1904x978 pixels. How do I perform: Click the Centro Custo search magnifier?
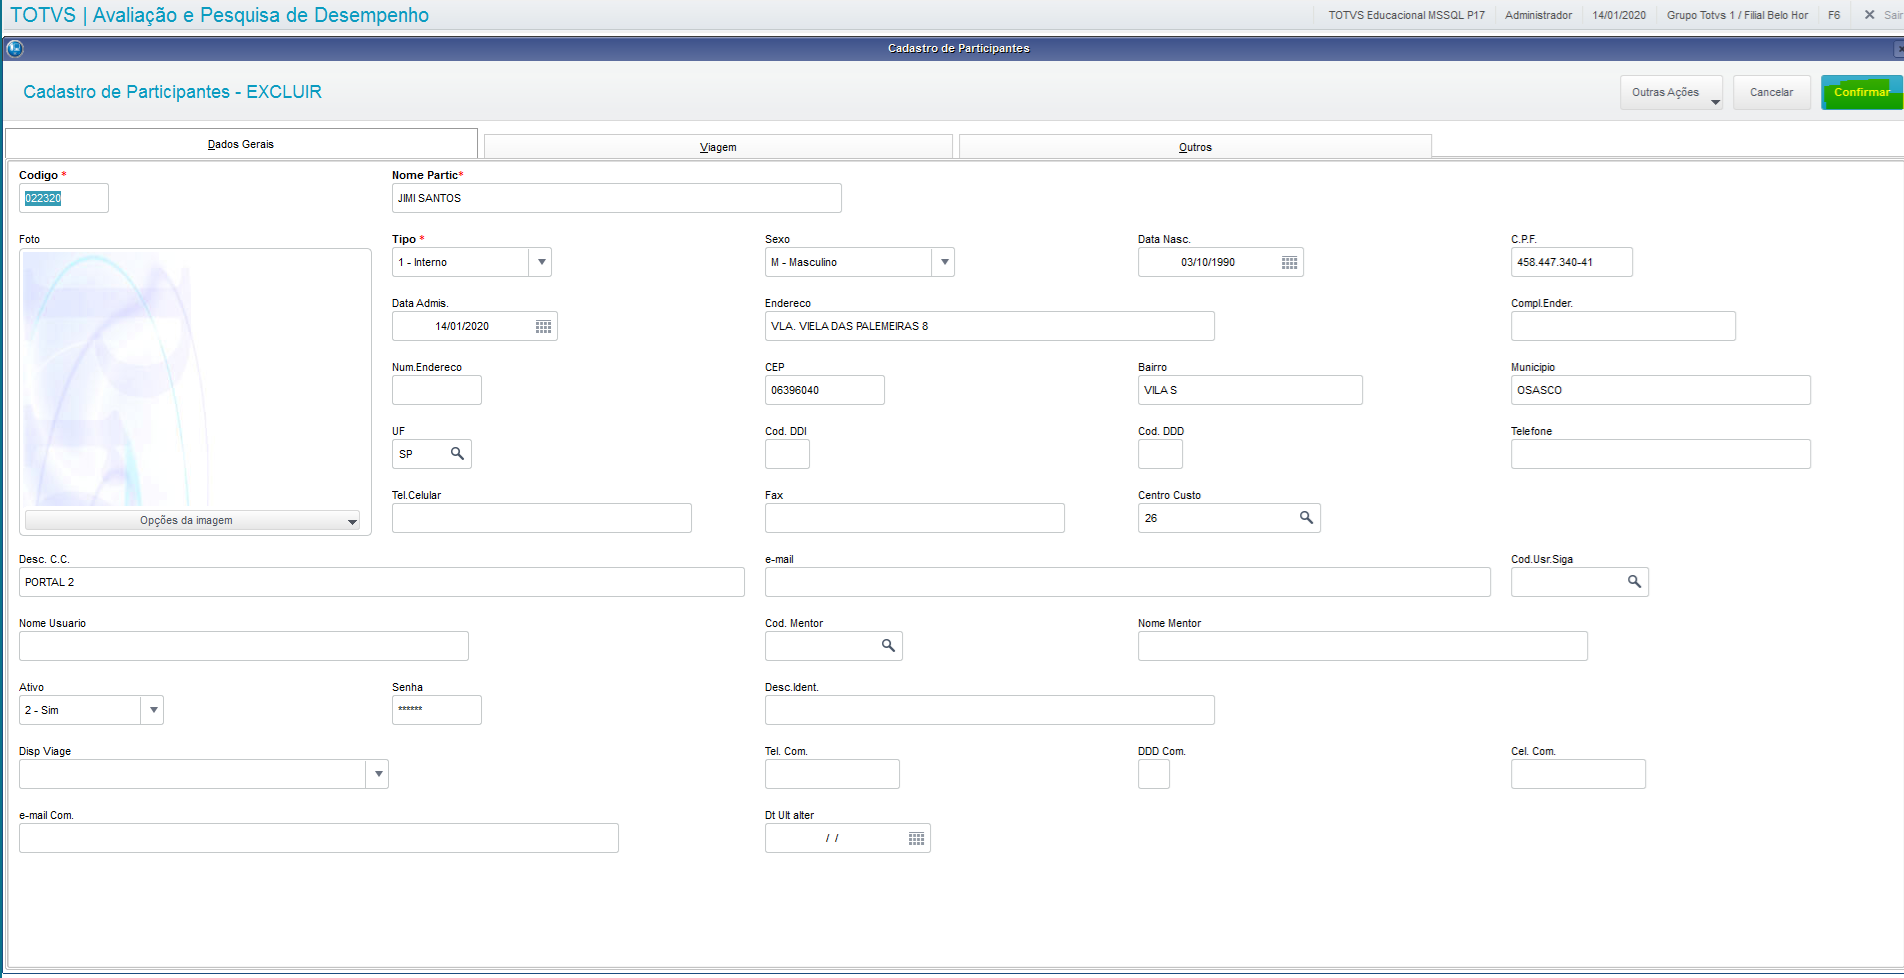[1306, 517]
